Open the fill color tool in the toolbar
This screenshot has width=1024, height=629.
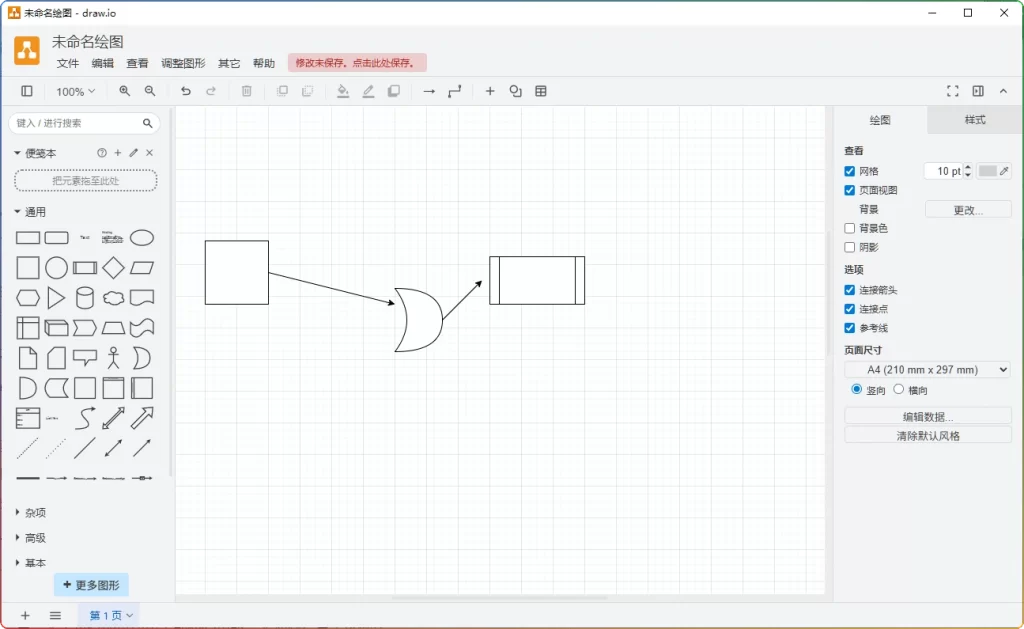[342, 91]
